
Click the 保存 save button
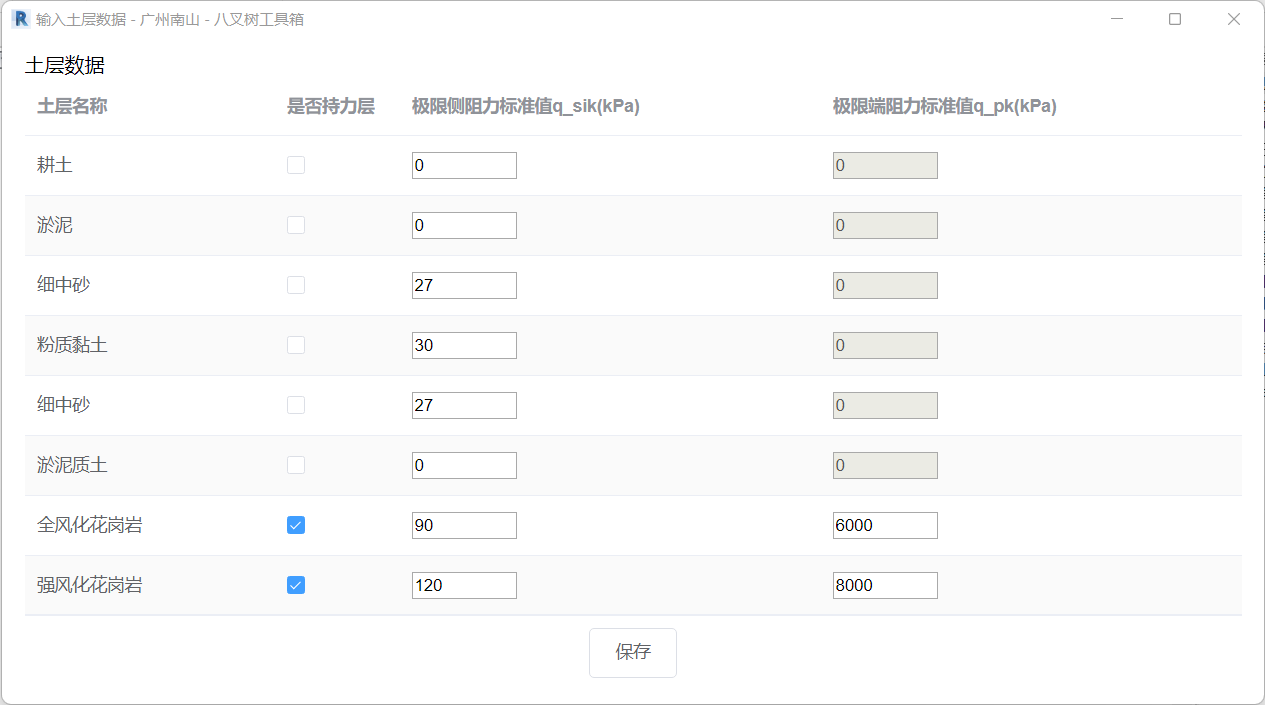[x=632, y=652]
